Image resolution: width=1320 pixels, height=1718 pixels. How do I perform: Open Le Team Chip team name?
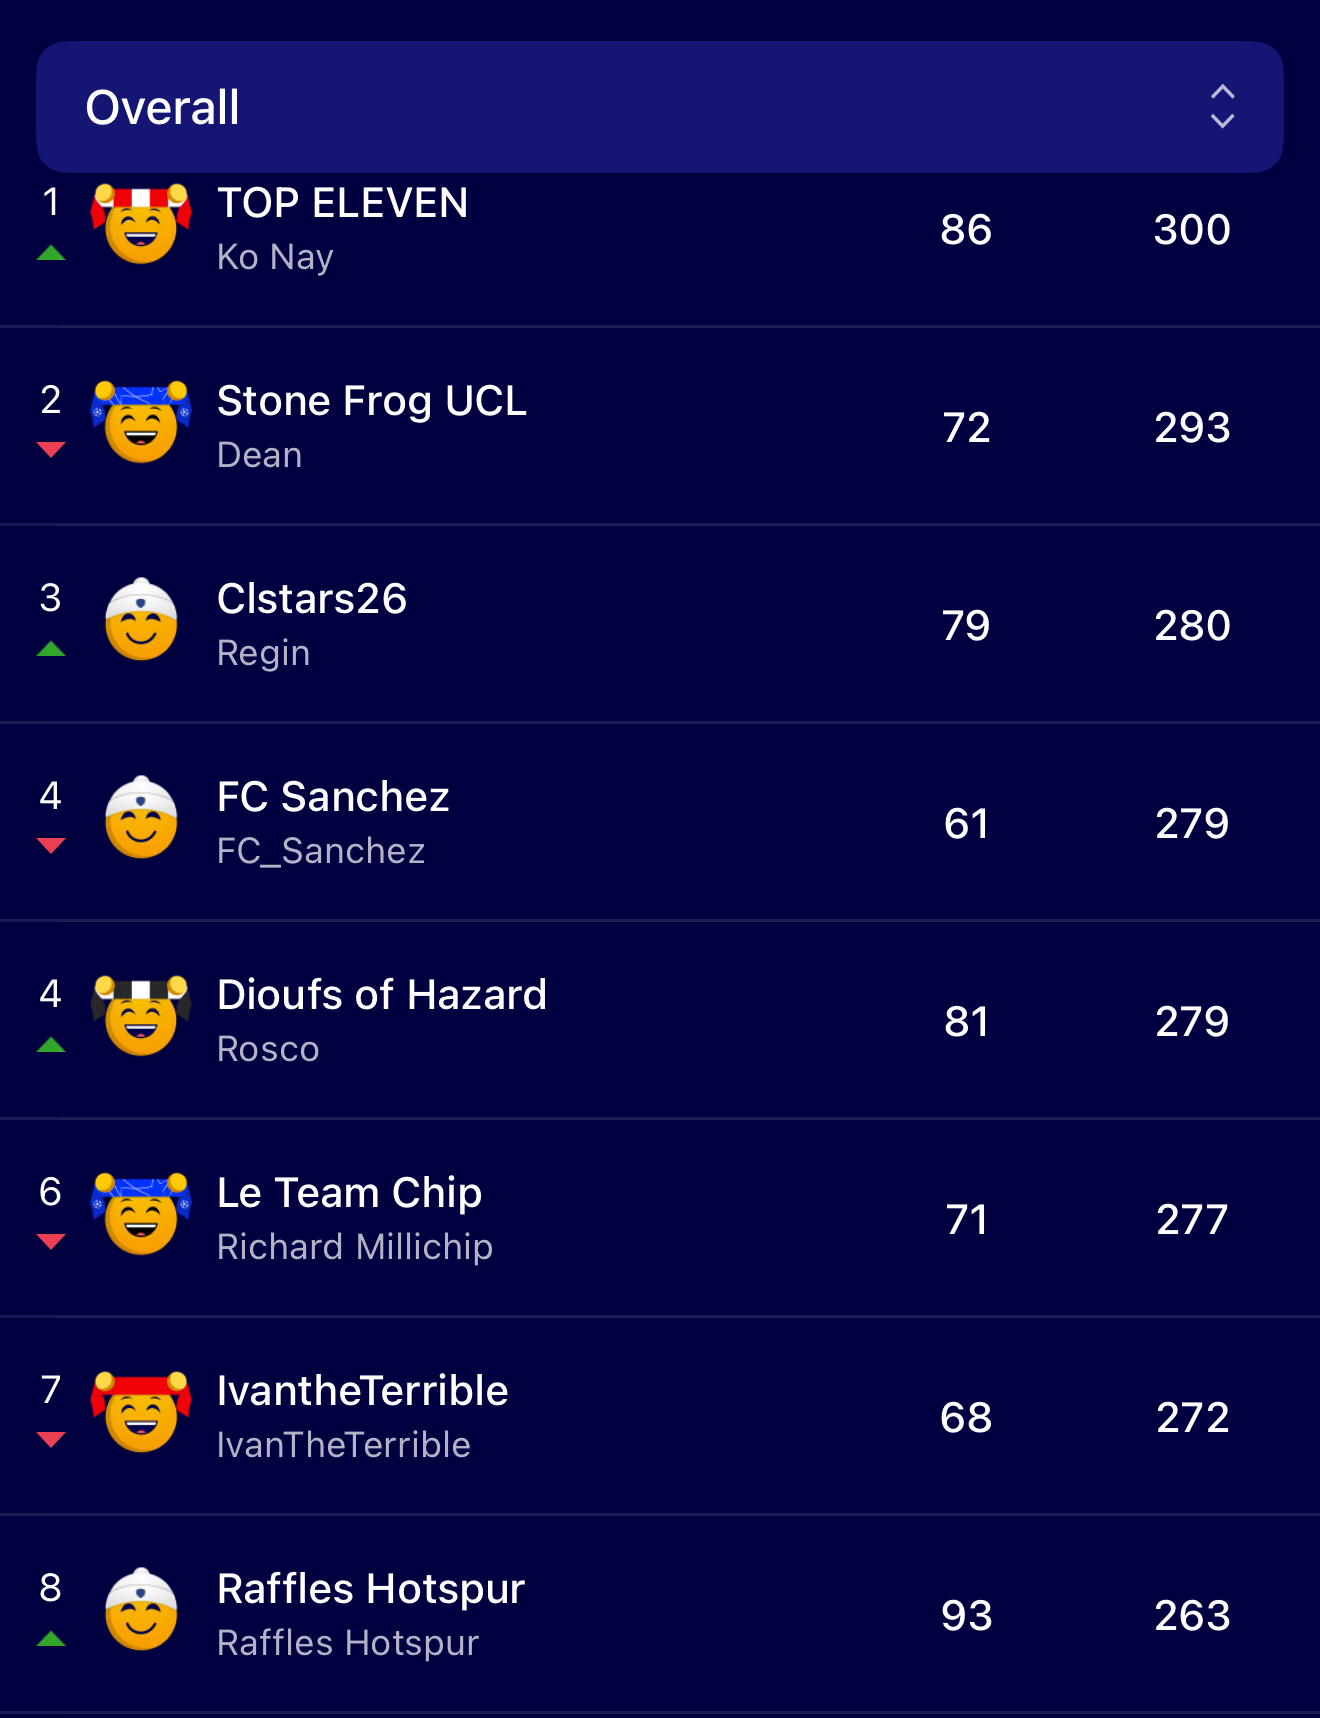(x=349, y=1193)
